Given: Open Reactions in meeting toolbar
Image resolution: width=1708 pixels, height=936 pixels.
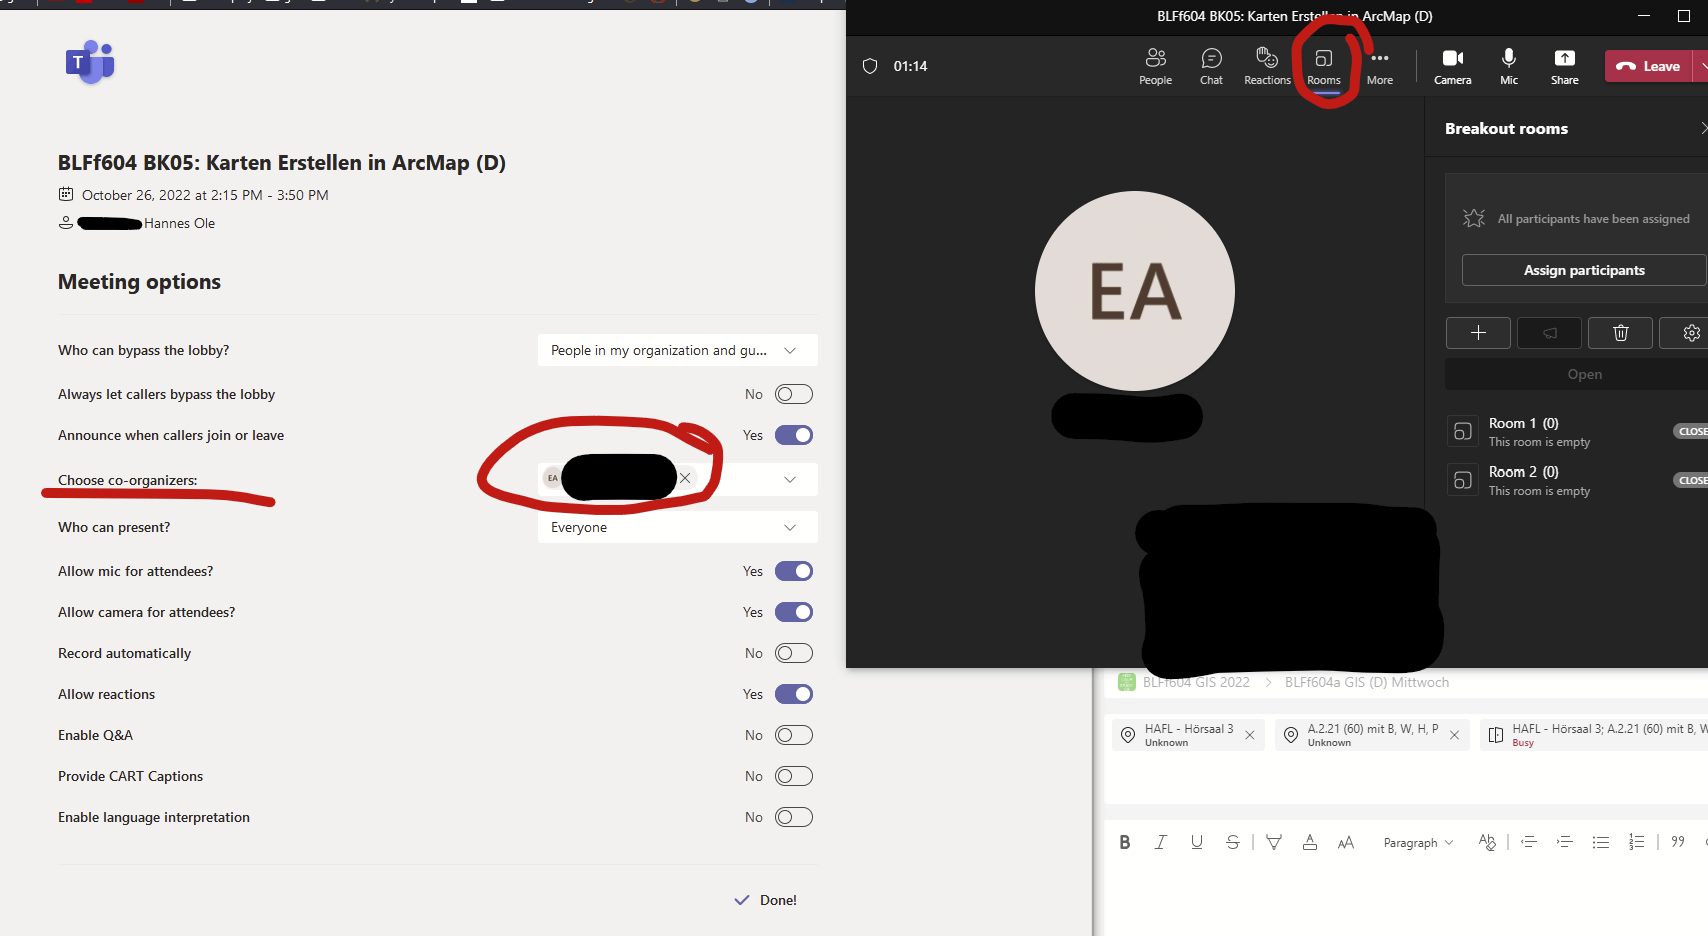Looking at the screenshot, I should pos(1267,66).
